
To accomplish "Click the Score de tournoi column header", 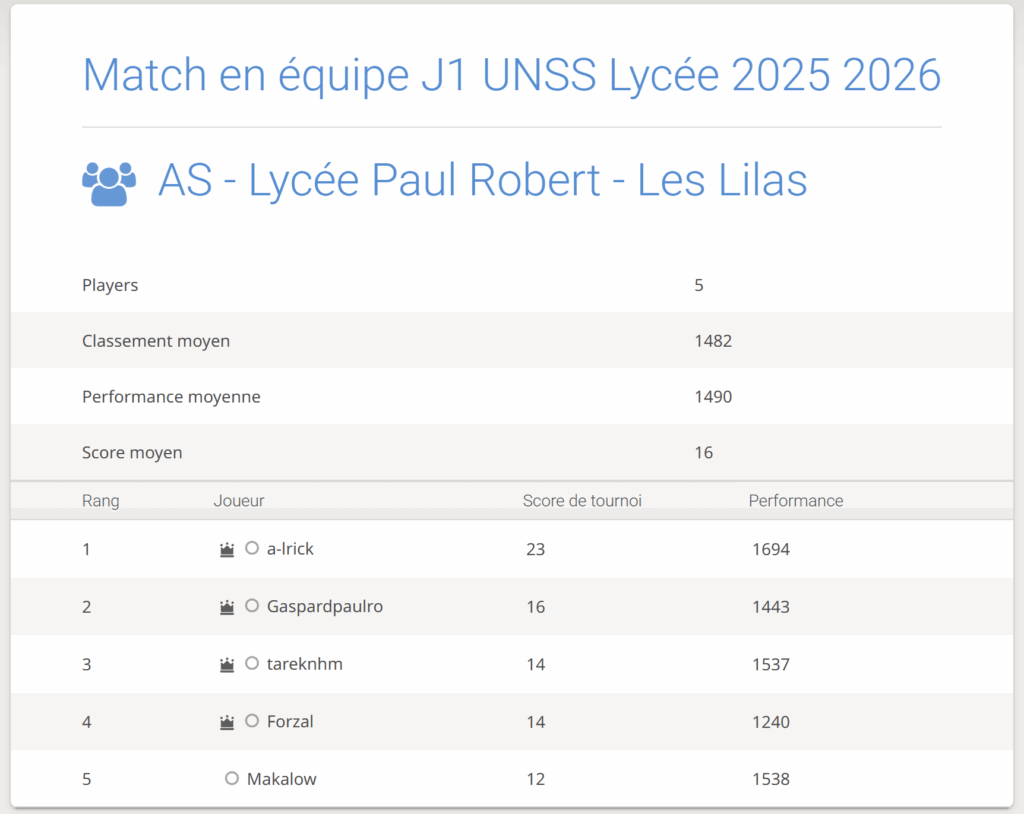I will pos(582,501).
